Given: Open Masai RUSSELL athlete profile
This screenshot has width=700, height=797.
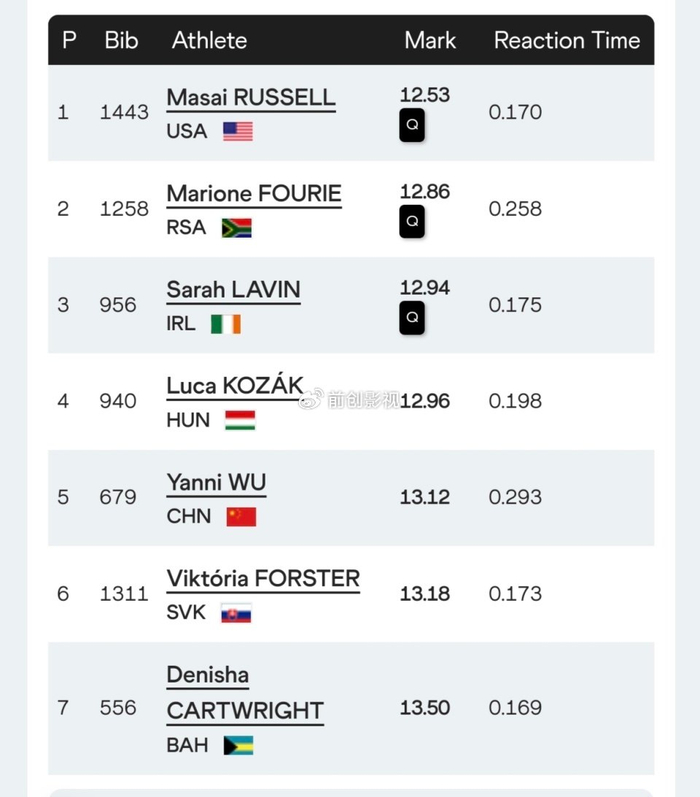Looking at the screenshot, I should click(x=251, y=98).
